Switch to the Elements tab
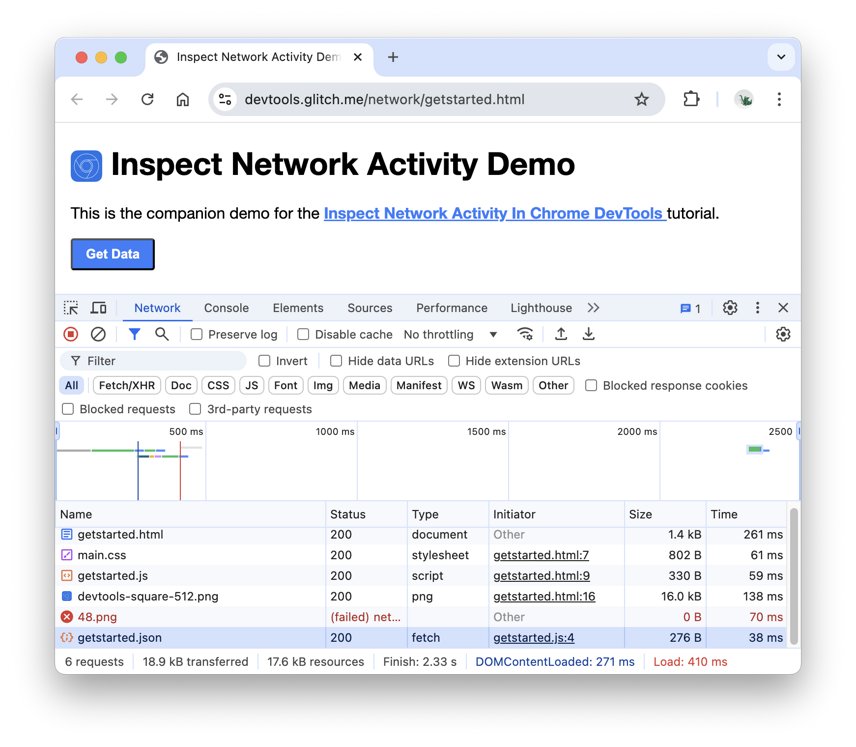Screen dimensions: 856x747 click(298, 308)
